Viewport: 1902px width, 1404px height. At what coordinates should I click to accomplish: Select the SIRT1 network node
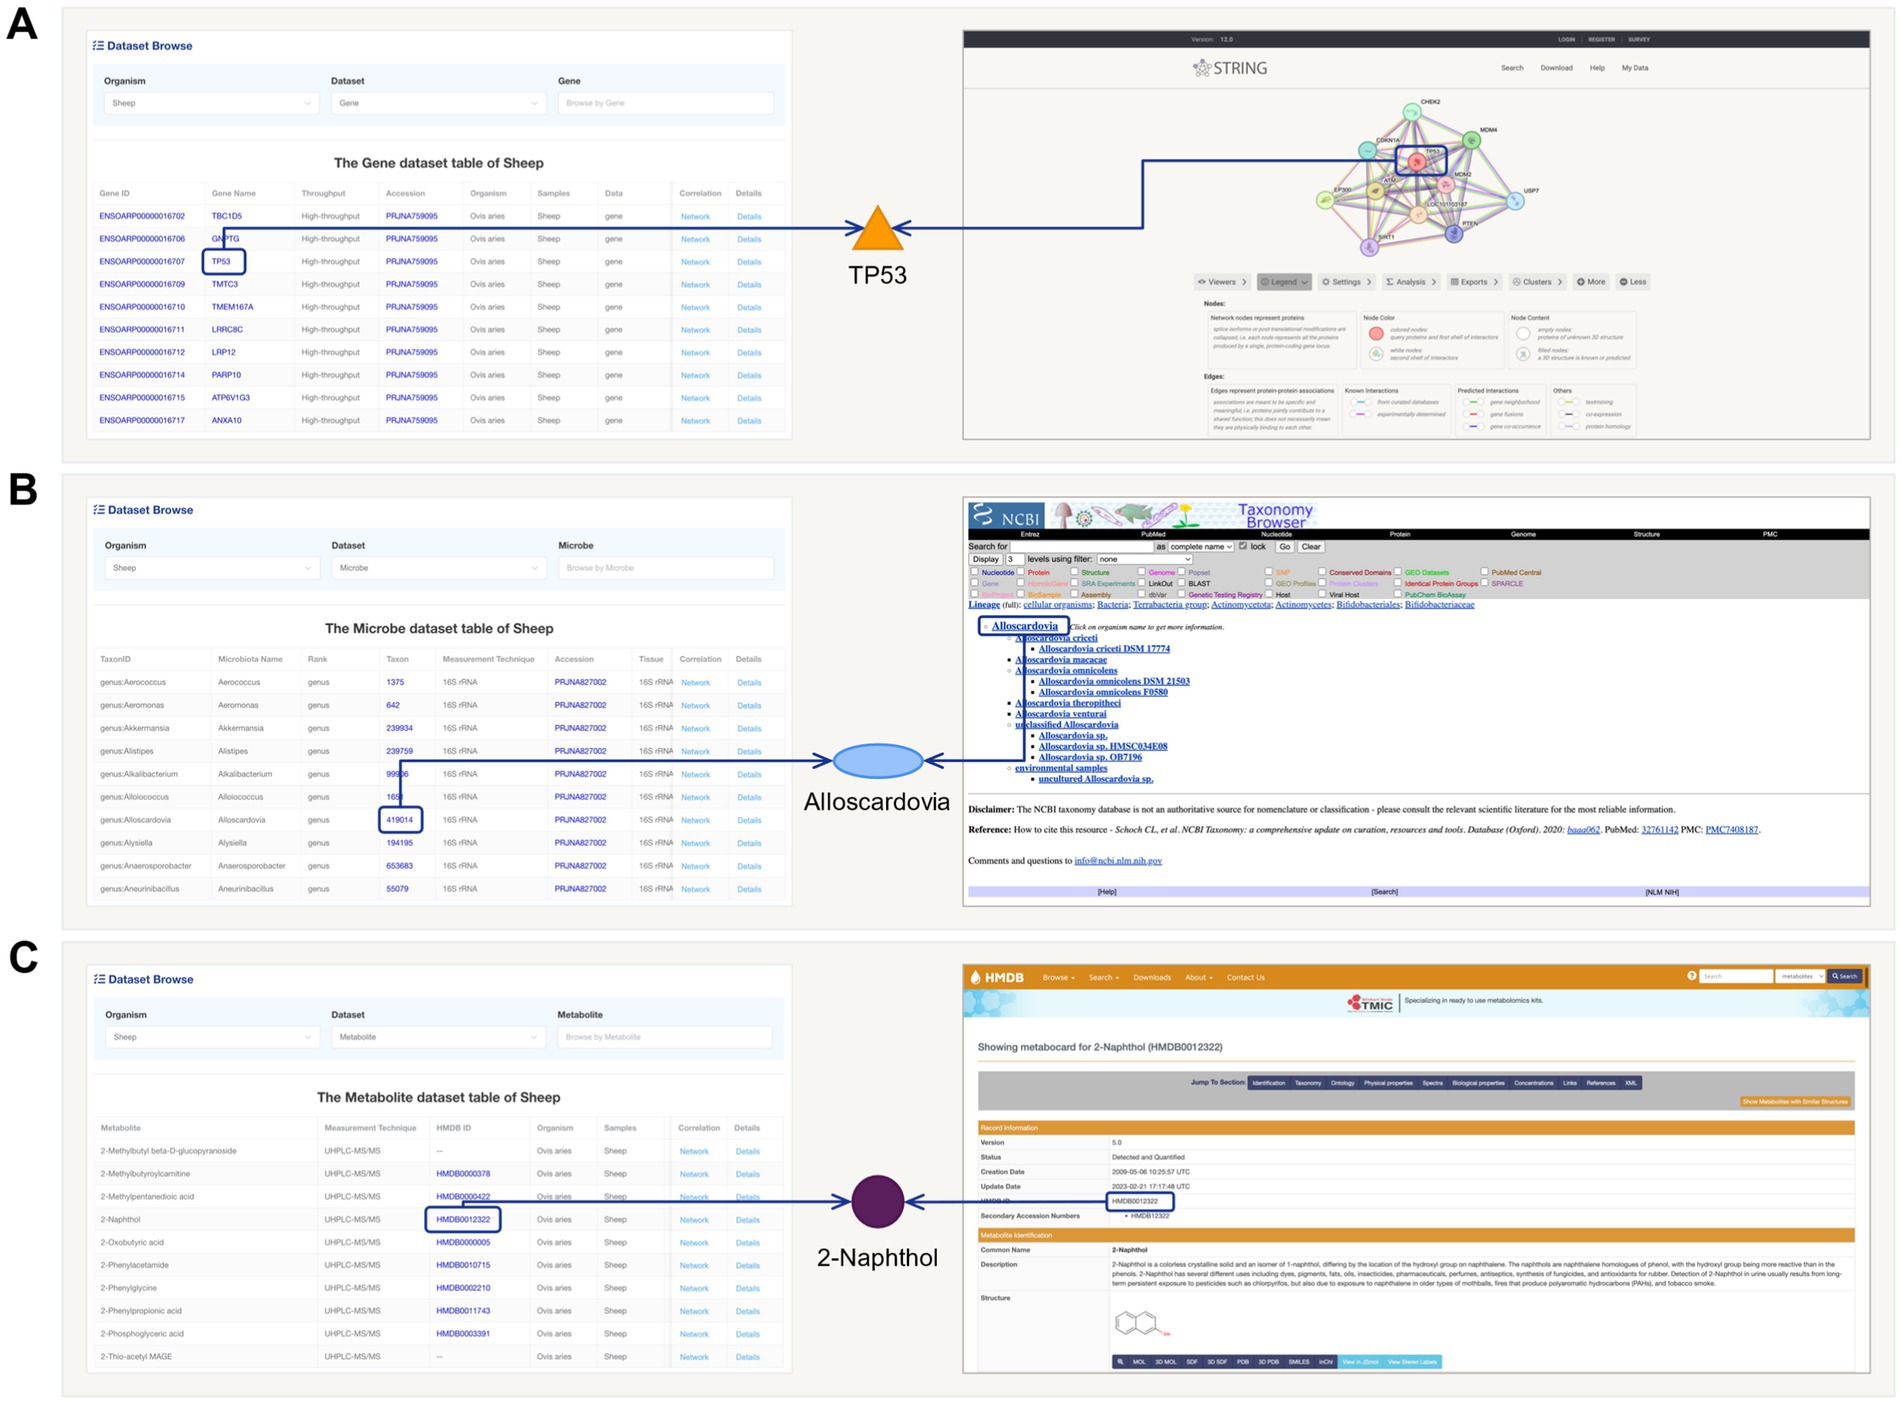click(1370, 247)
